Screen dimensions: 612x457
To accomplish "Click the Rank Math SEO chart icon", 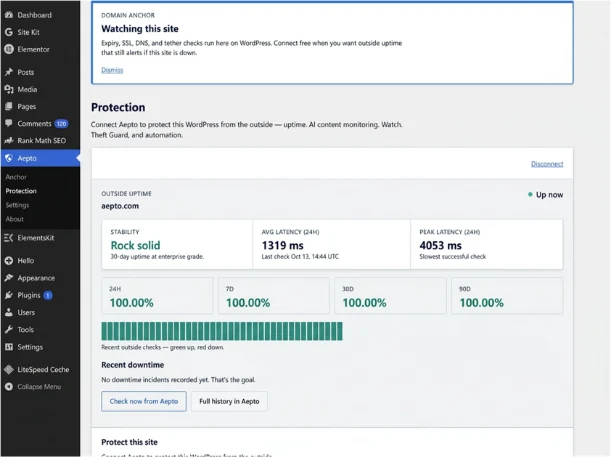I will [9, 140].
